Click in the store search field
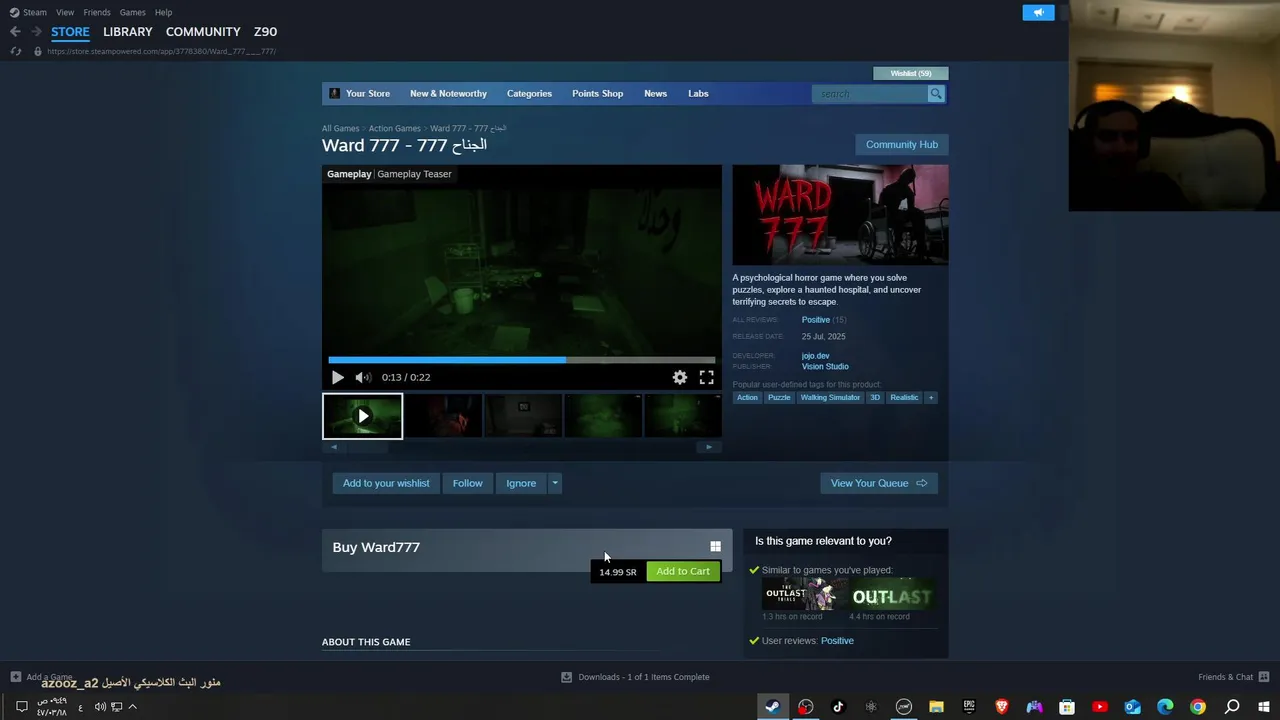 (870, 94)
